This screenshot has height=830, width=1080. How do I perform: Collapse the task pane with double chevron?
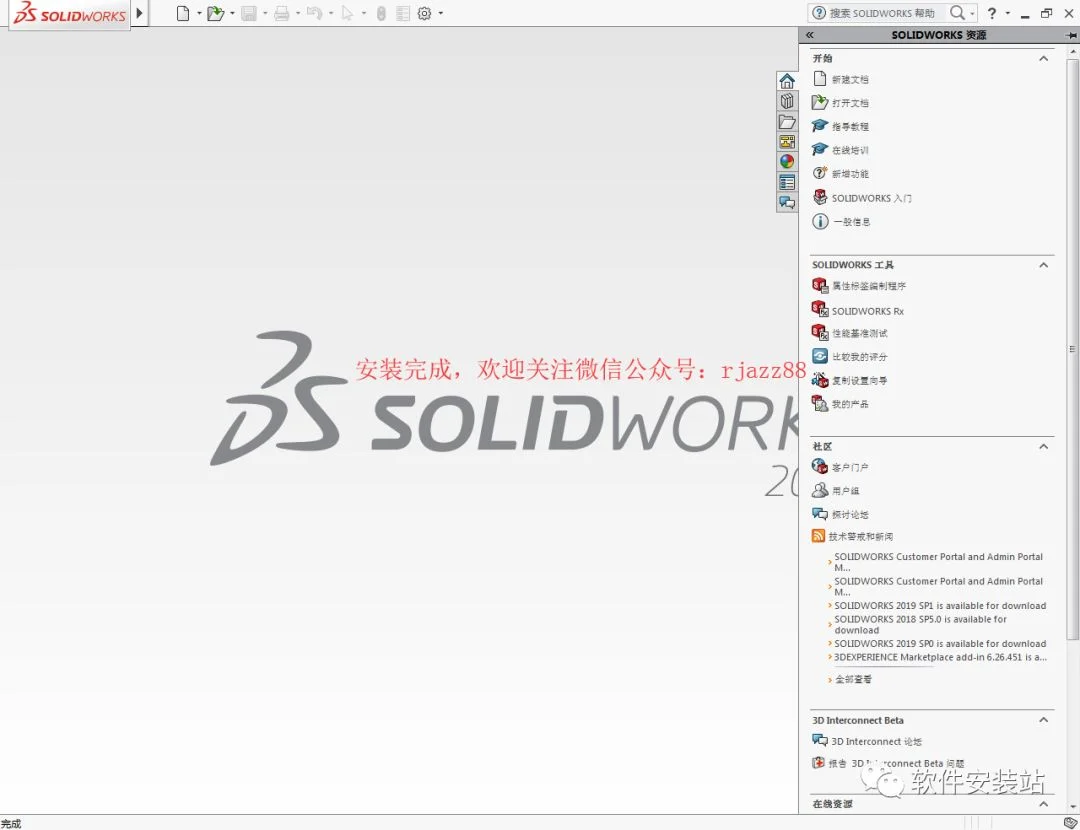click(x=810, y=35)
